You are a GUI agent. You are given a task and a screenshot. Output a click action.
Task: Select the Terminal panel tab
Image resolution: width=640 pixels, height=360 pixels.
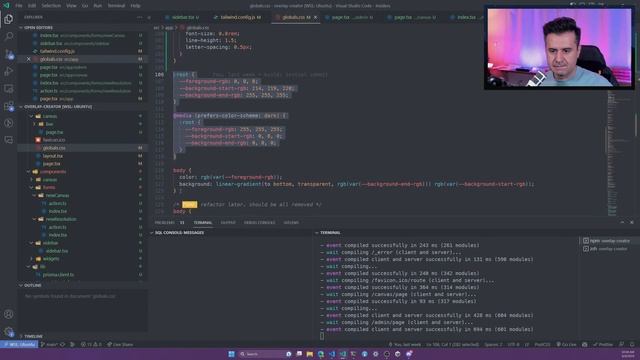tap(202, 222)
